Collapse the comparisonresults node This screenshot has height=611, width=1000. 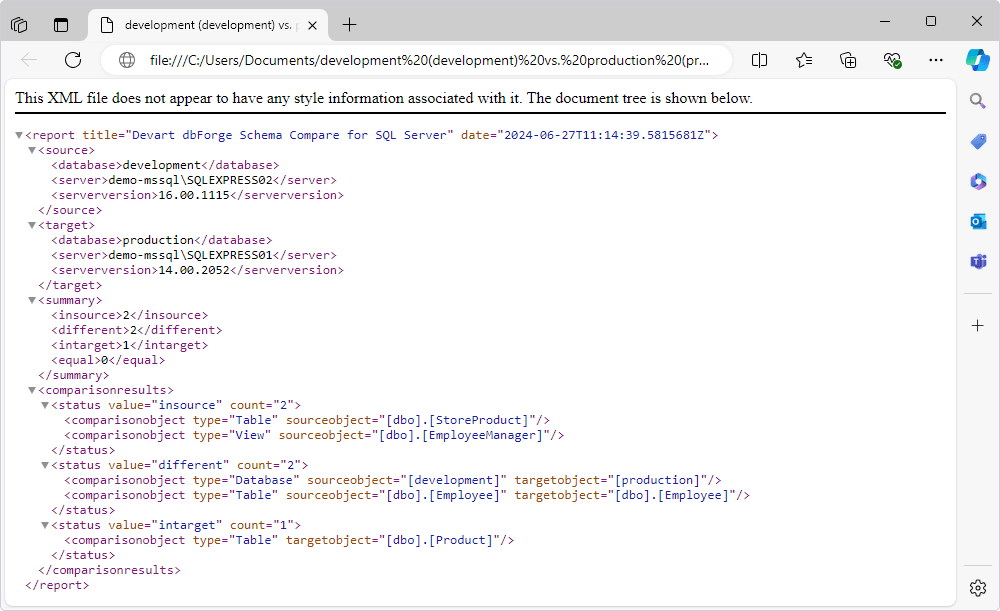[x=32, y=390]
